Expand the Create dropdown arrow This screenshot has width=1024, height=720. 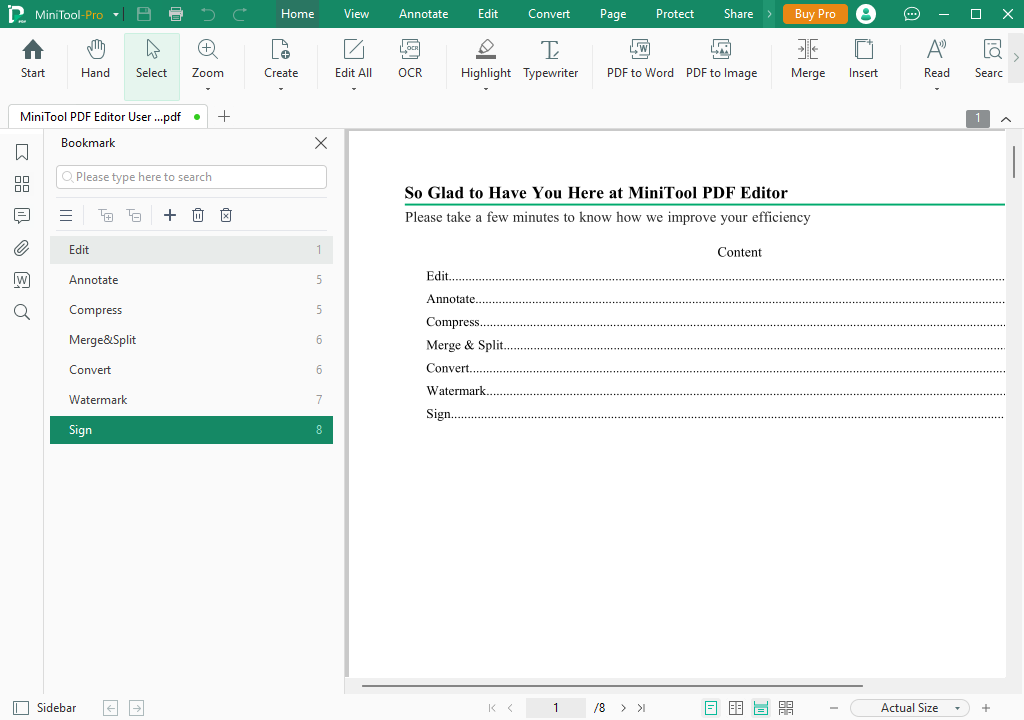tap(281, 89)
